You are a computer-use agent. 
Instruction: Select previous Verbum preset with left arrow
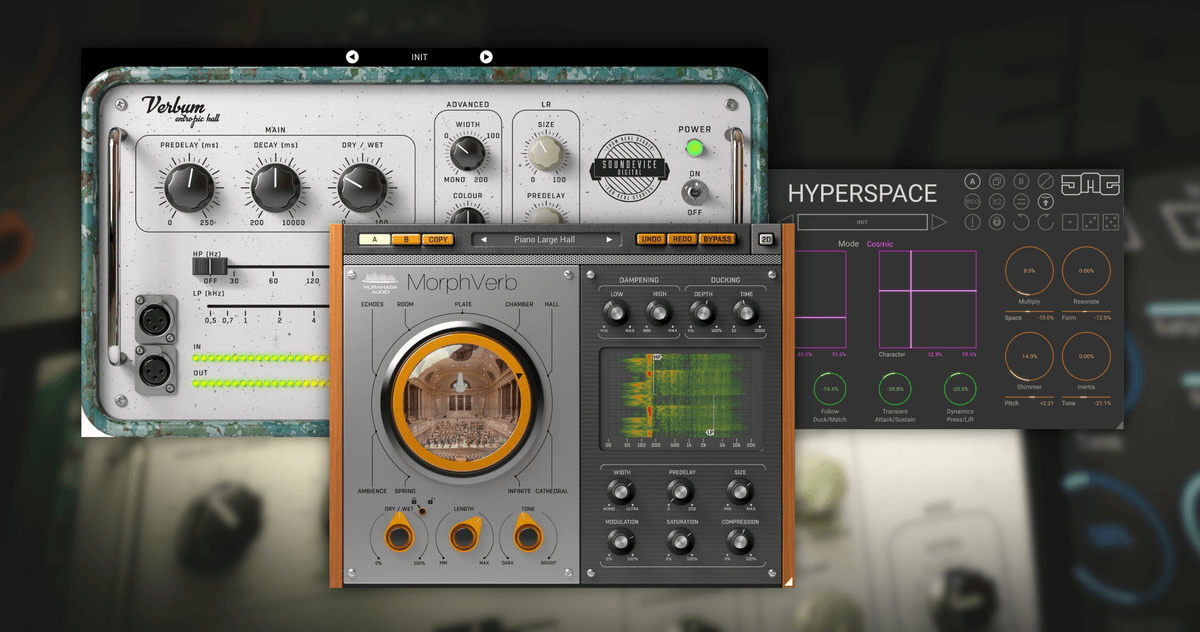pyautogui.click(x=352, y=57)
